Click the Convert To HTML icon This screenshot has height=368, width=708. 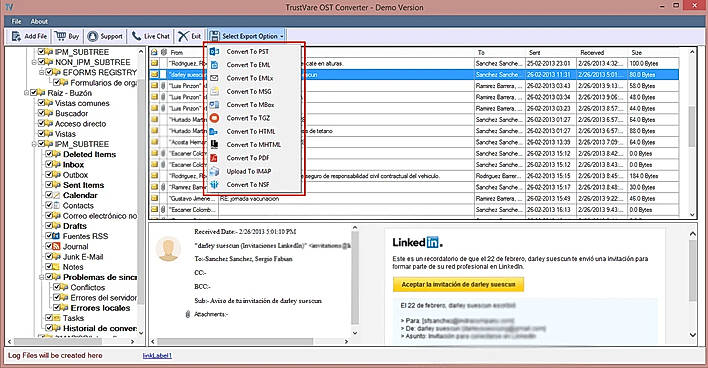tap(214, 131)
